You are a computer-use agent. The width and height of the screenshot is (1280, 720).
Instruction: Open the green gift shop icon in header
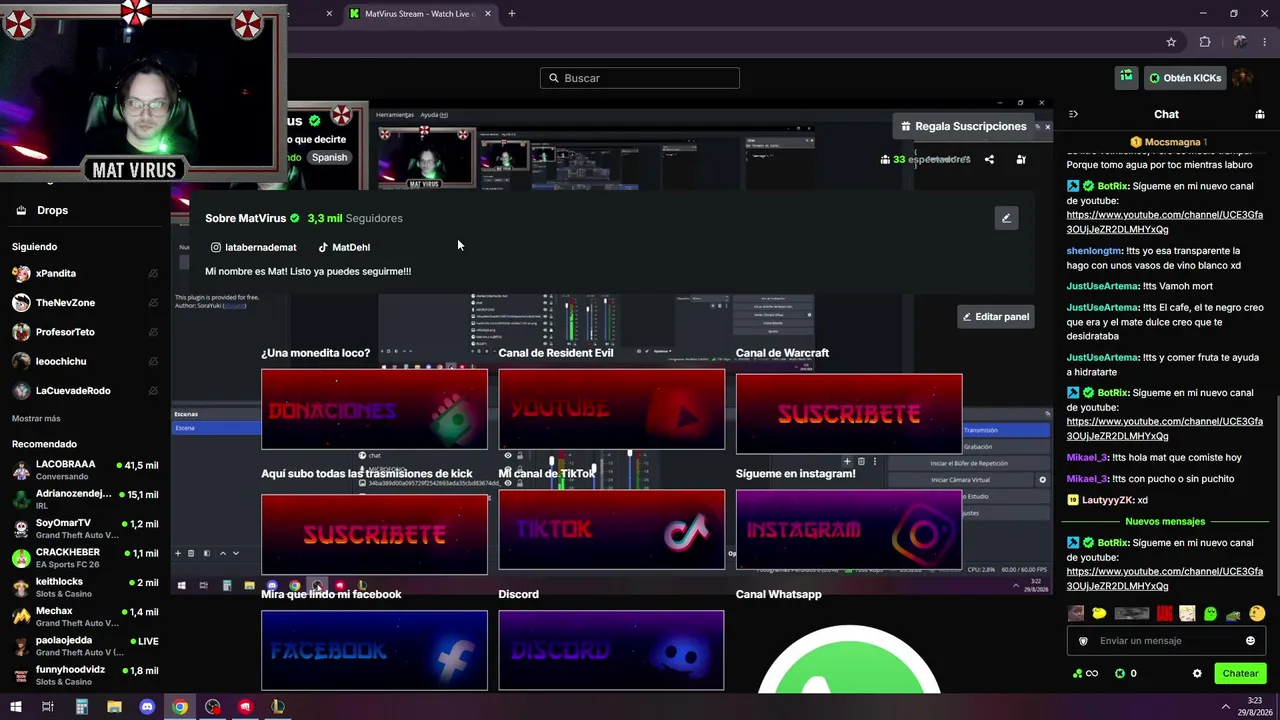1127,77
